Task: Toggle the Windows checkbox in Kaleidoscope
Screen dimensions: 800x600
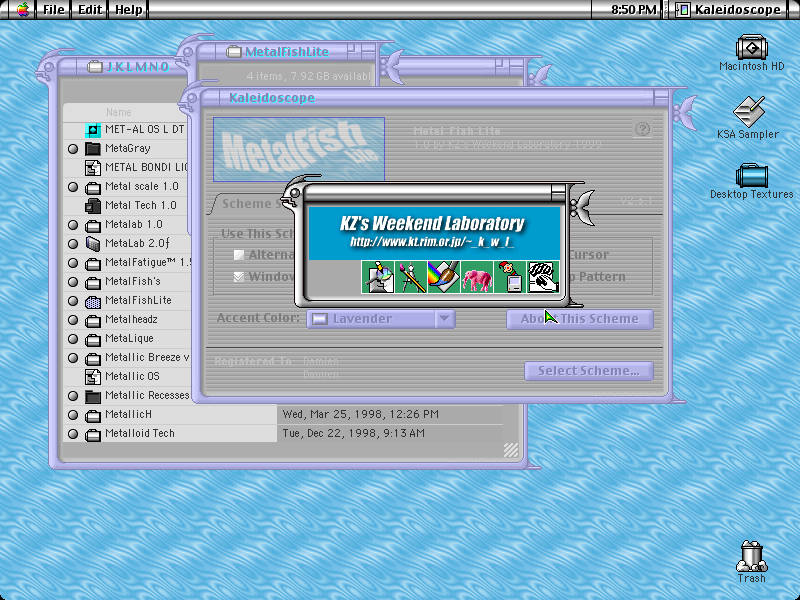Action: [238, 277]
